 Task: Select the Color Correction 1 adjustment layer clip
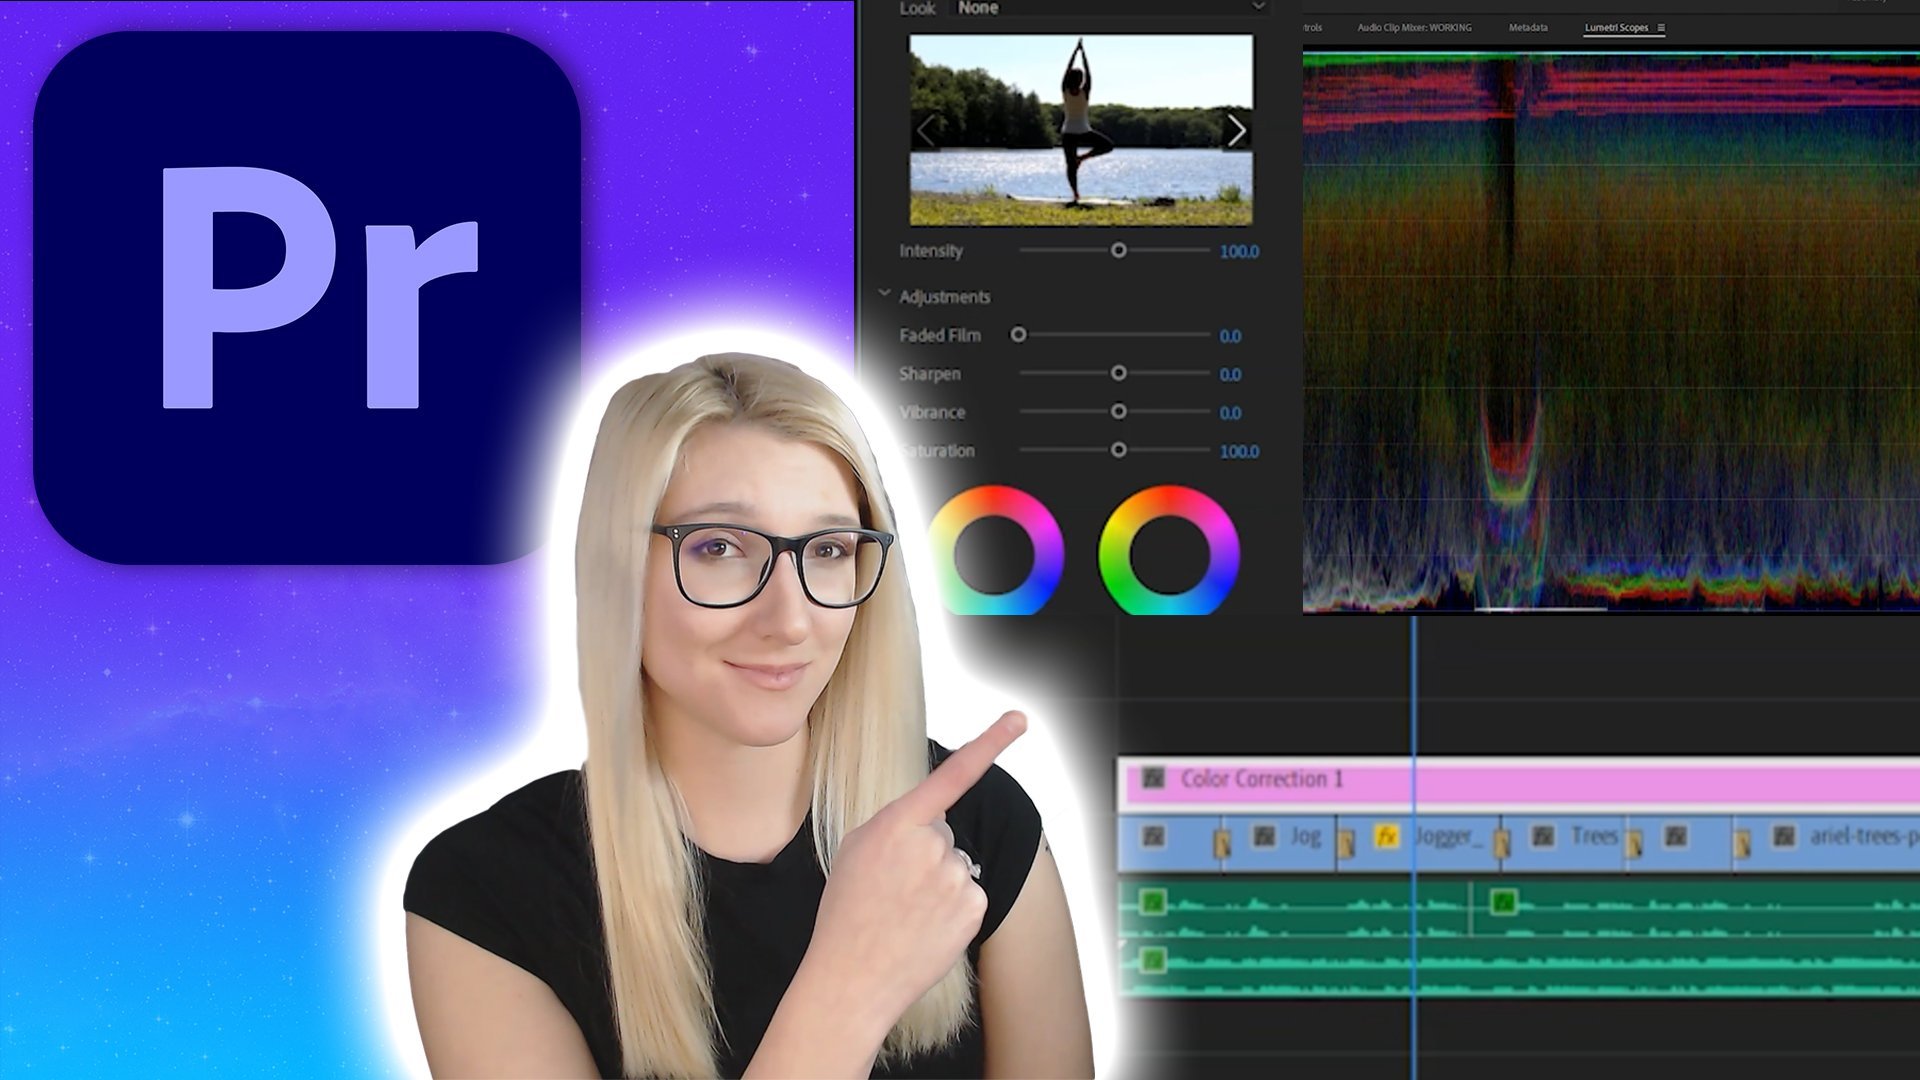pos(1600,780)
